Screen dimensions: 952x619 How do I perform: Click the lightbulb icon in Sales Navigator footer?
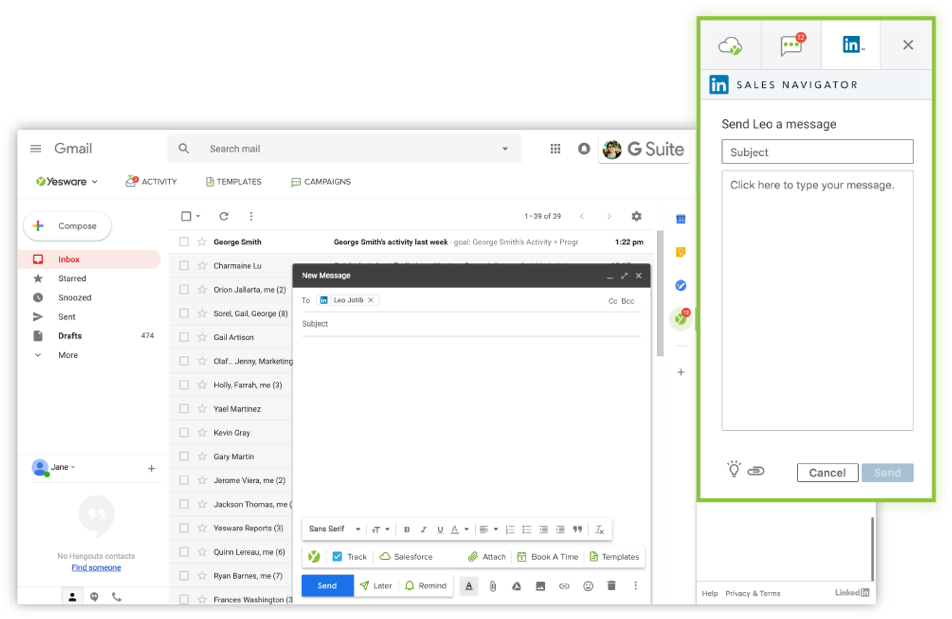(735, 470)
